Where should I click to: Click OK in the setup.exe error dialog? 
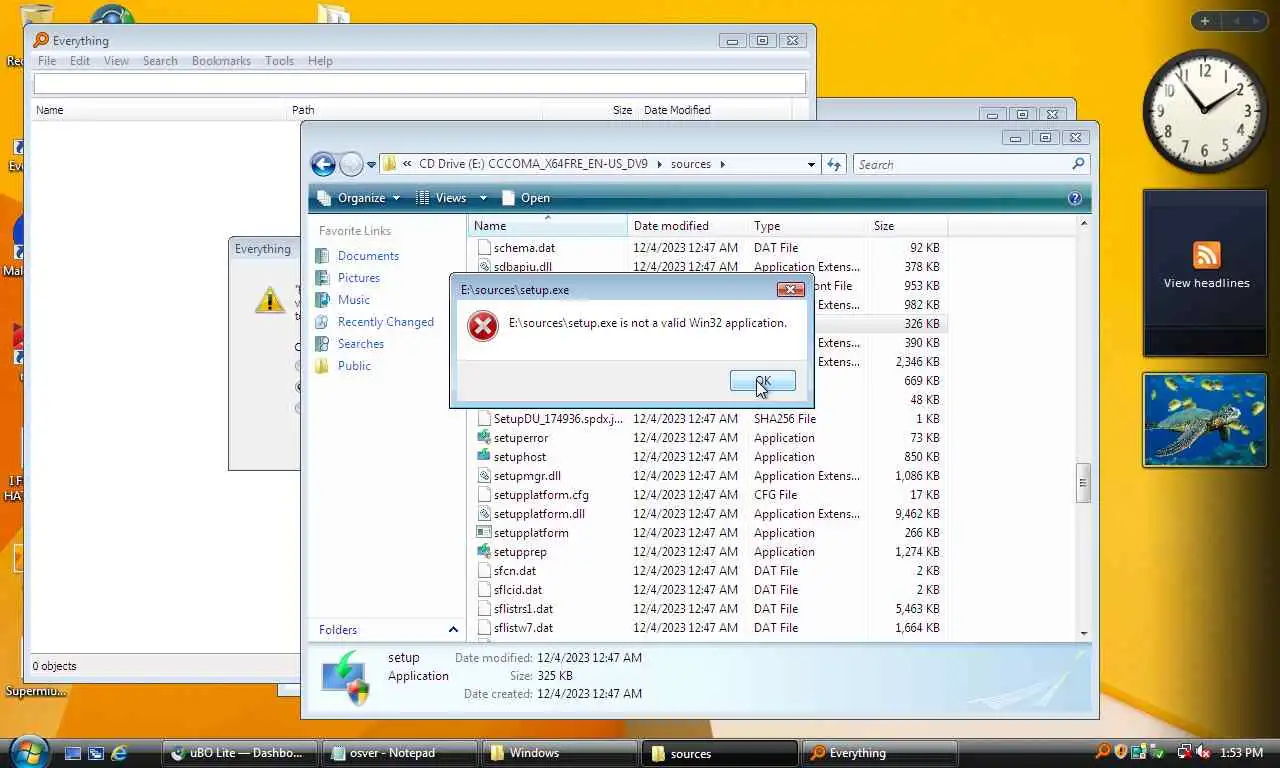[763, 381]
